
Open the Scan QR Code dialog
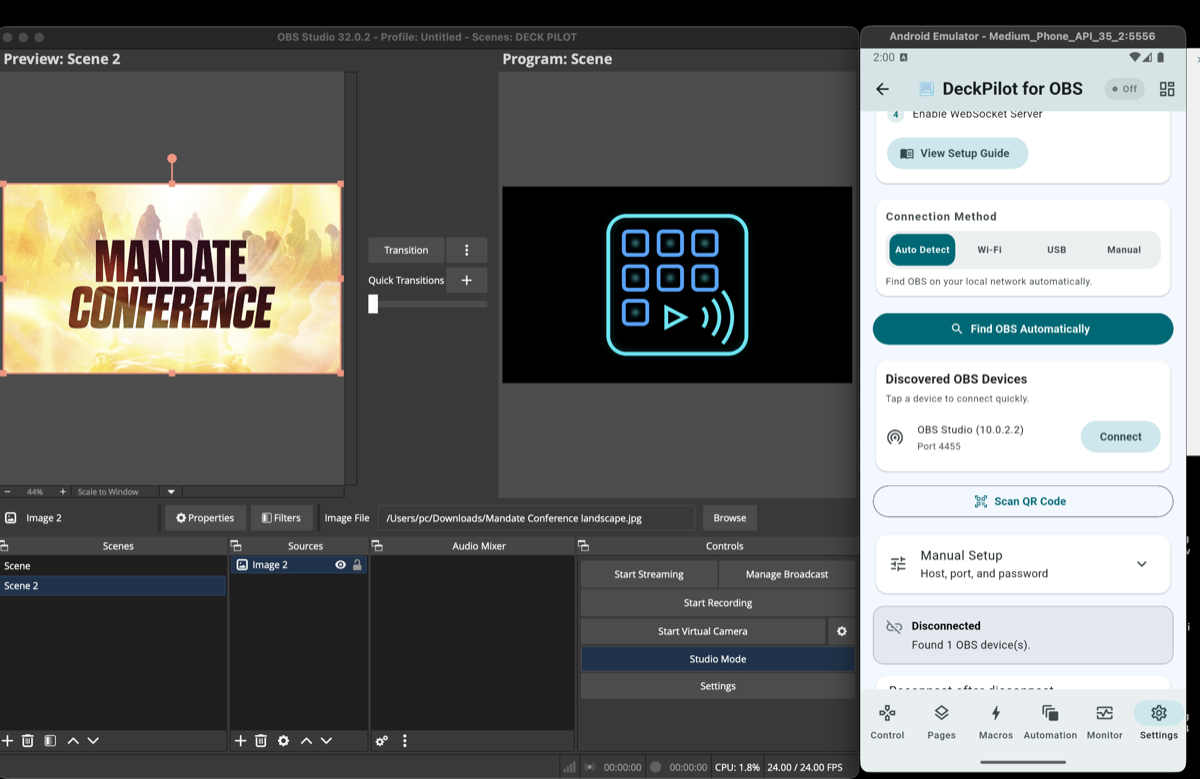coord(1022,500)
